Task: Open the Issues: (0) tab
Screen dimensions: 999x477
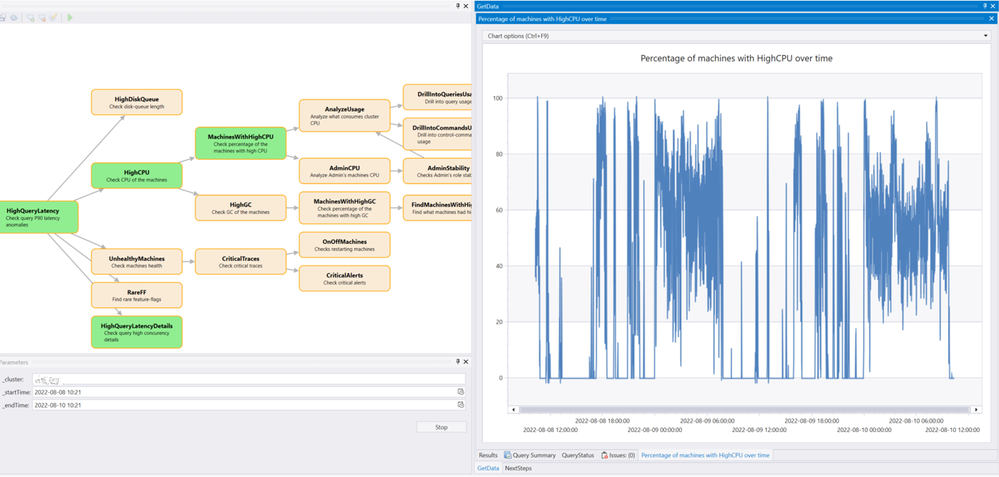Action: (618, 455)
